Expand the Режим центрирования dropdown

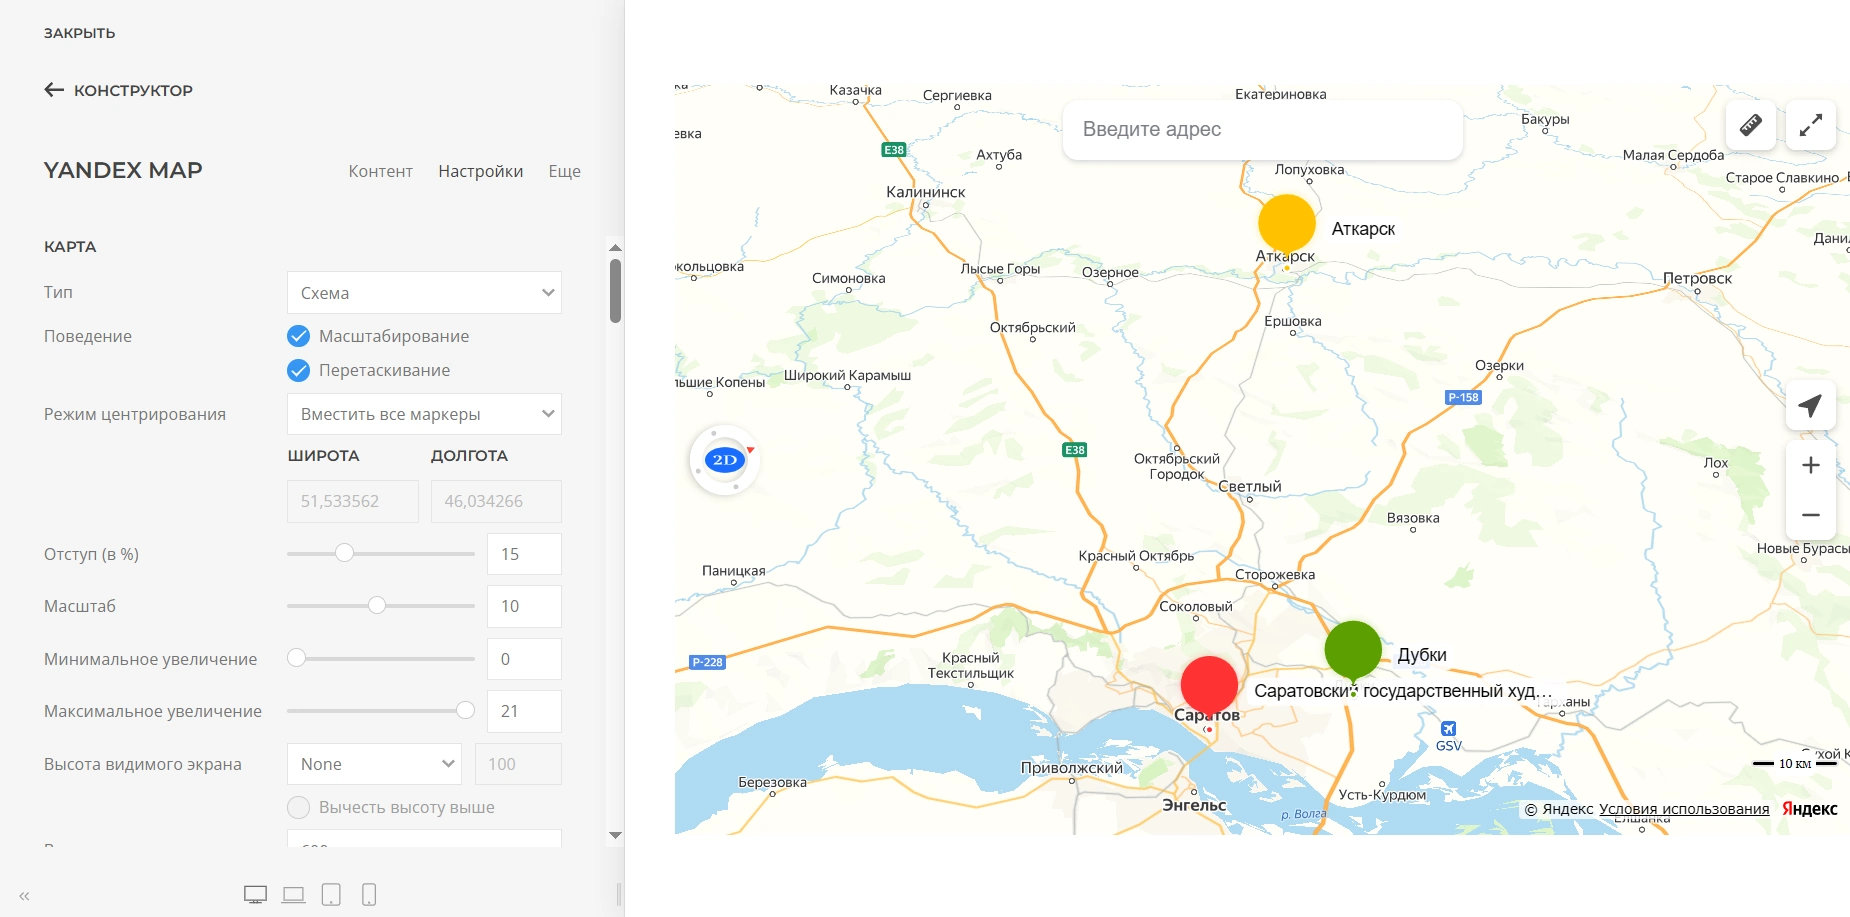pyautogui.click(x=424, y=414)
